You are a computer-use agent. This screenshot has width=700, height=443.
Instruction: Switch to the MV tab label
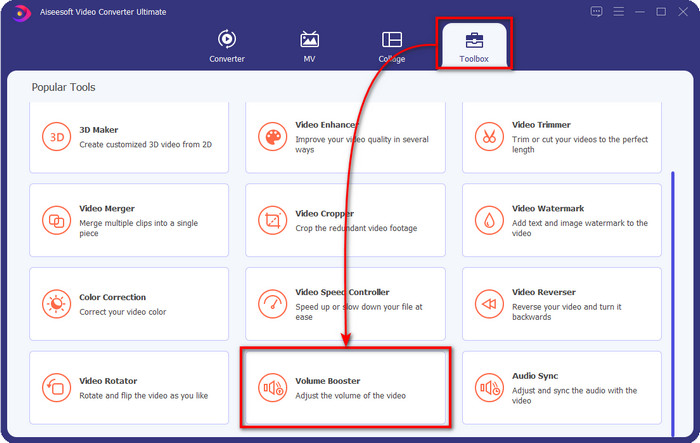309,59
